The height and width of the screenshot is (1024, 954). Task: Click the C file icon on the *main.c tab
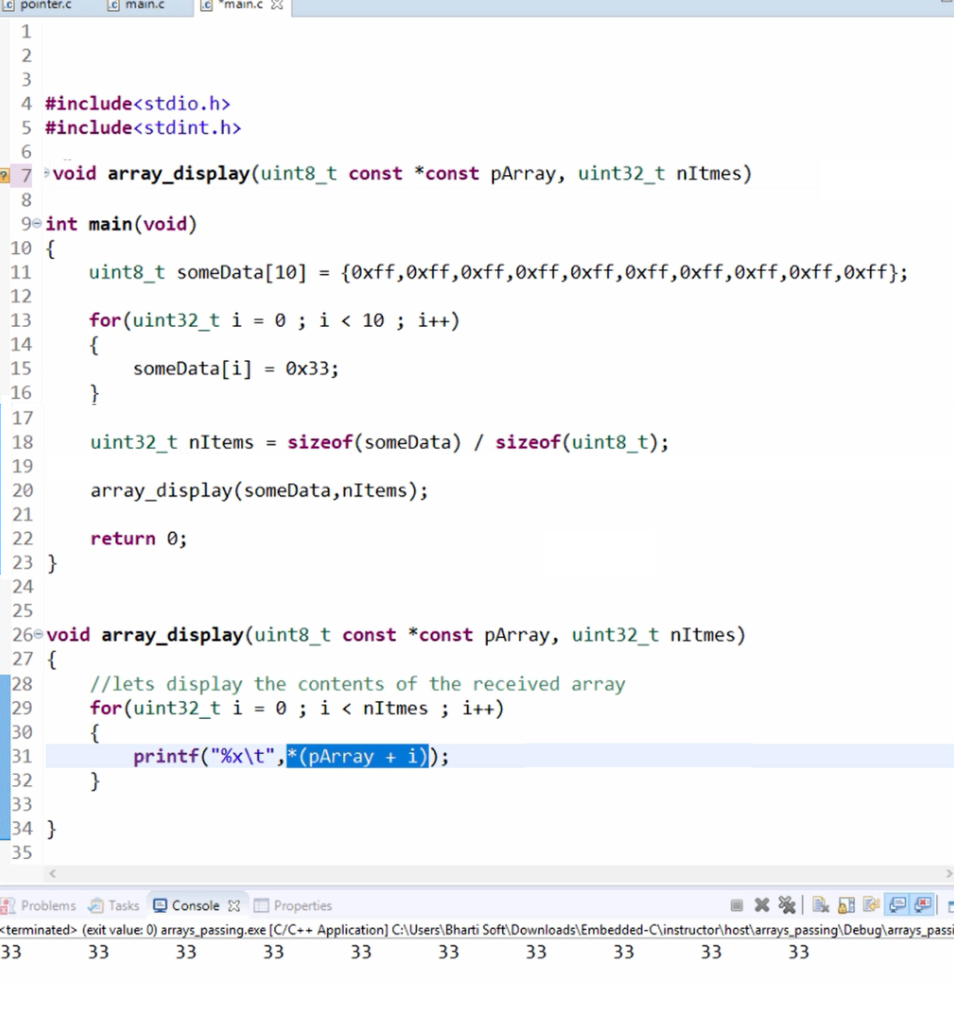tap(206, 5)
